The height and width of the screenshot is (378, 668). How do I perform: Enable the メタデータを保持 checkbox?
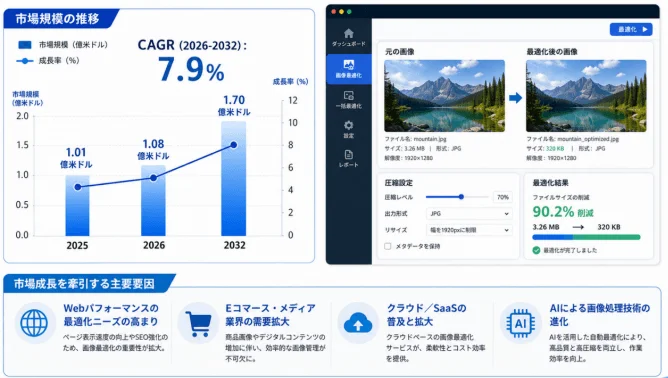coord(388,246)
